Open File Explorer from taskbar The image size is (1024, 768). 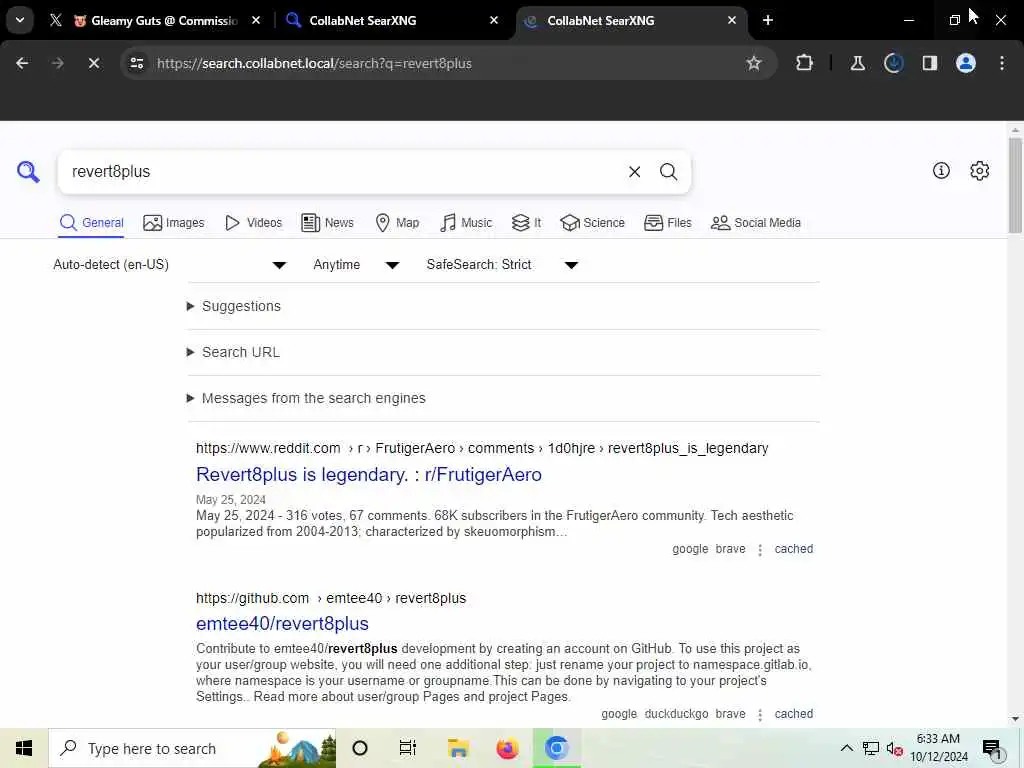pyautogui.click(x=458, y=748)
